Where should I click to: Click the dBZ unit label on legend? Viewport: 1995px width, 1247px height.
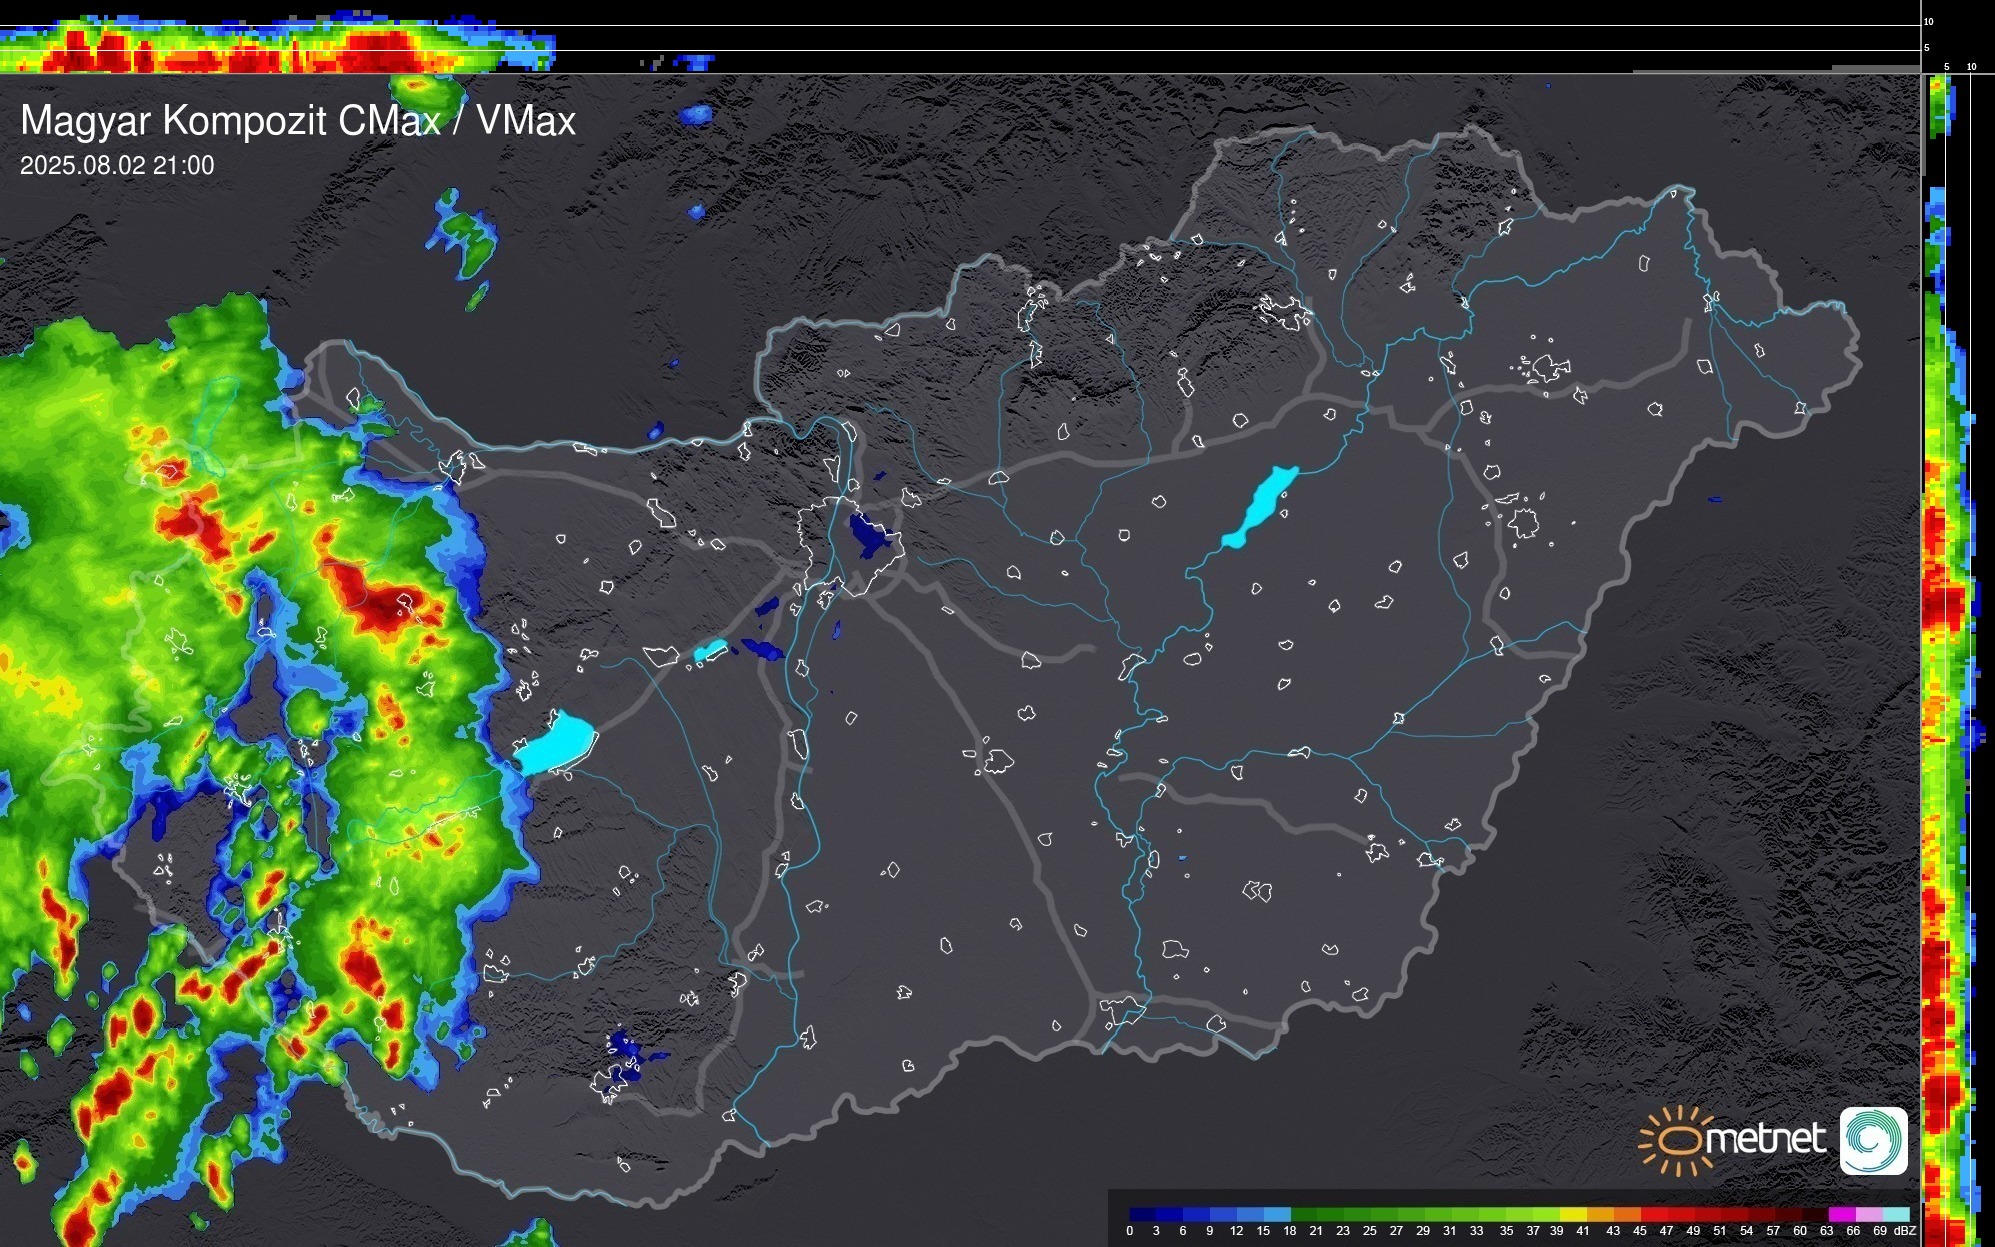pos(1905,1231)
